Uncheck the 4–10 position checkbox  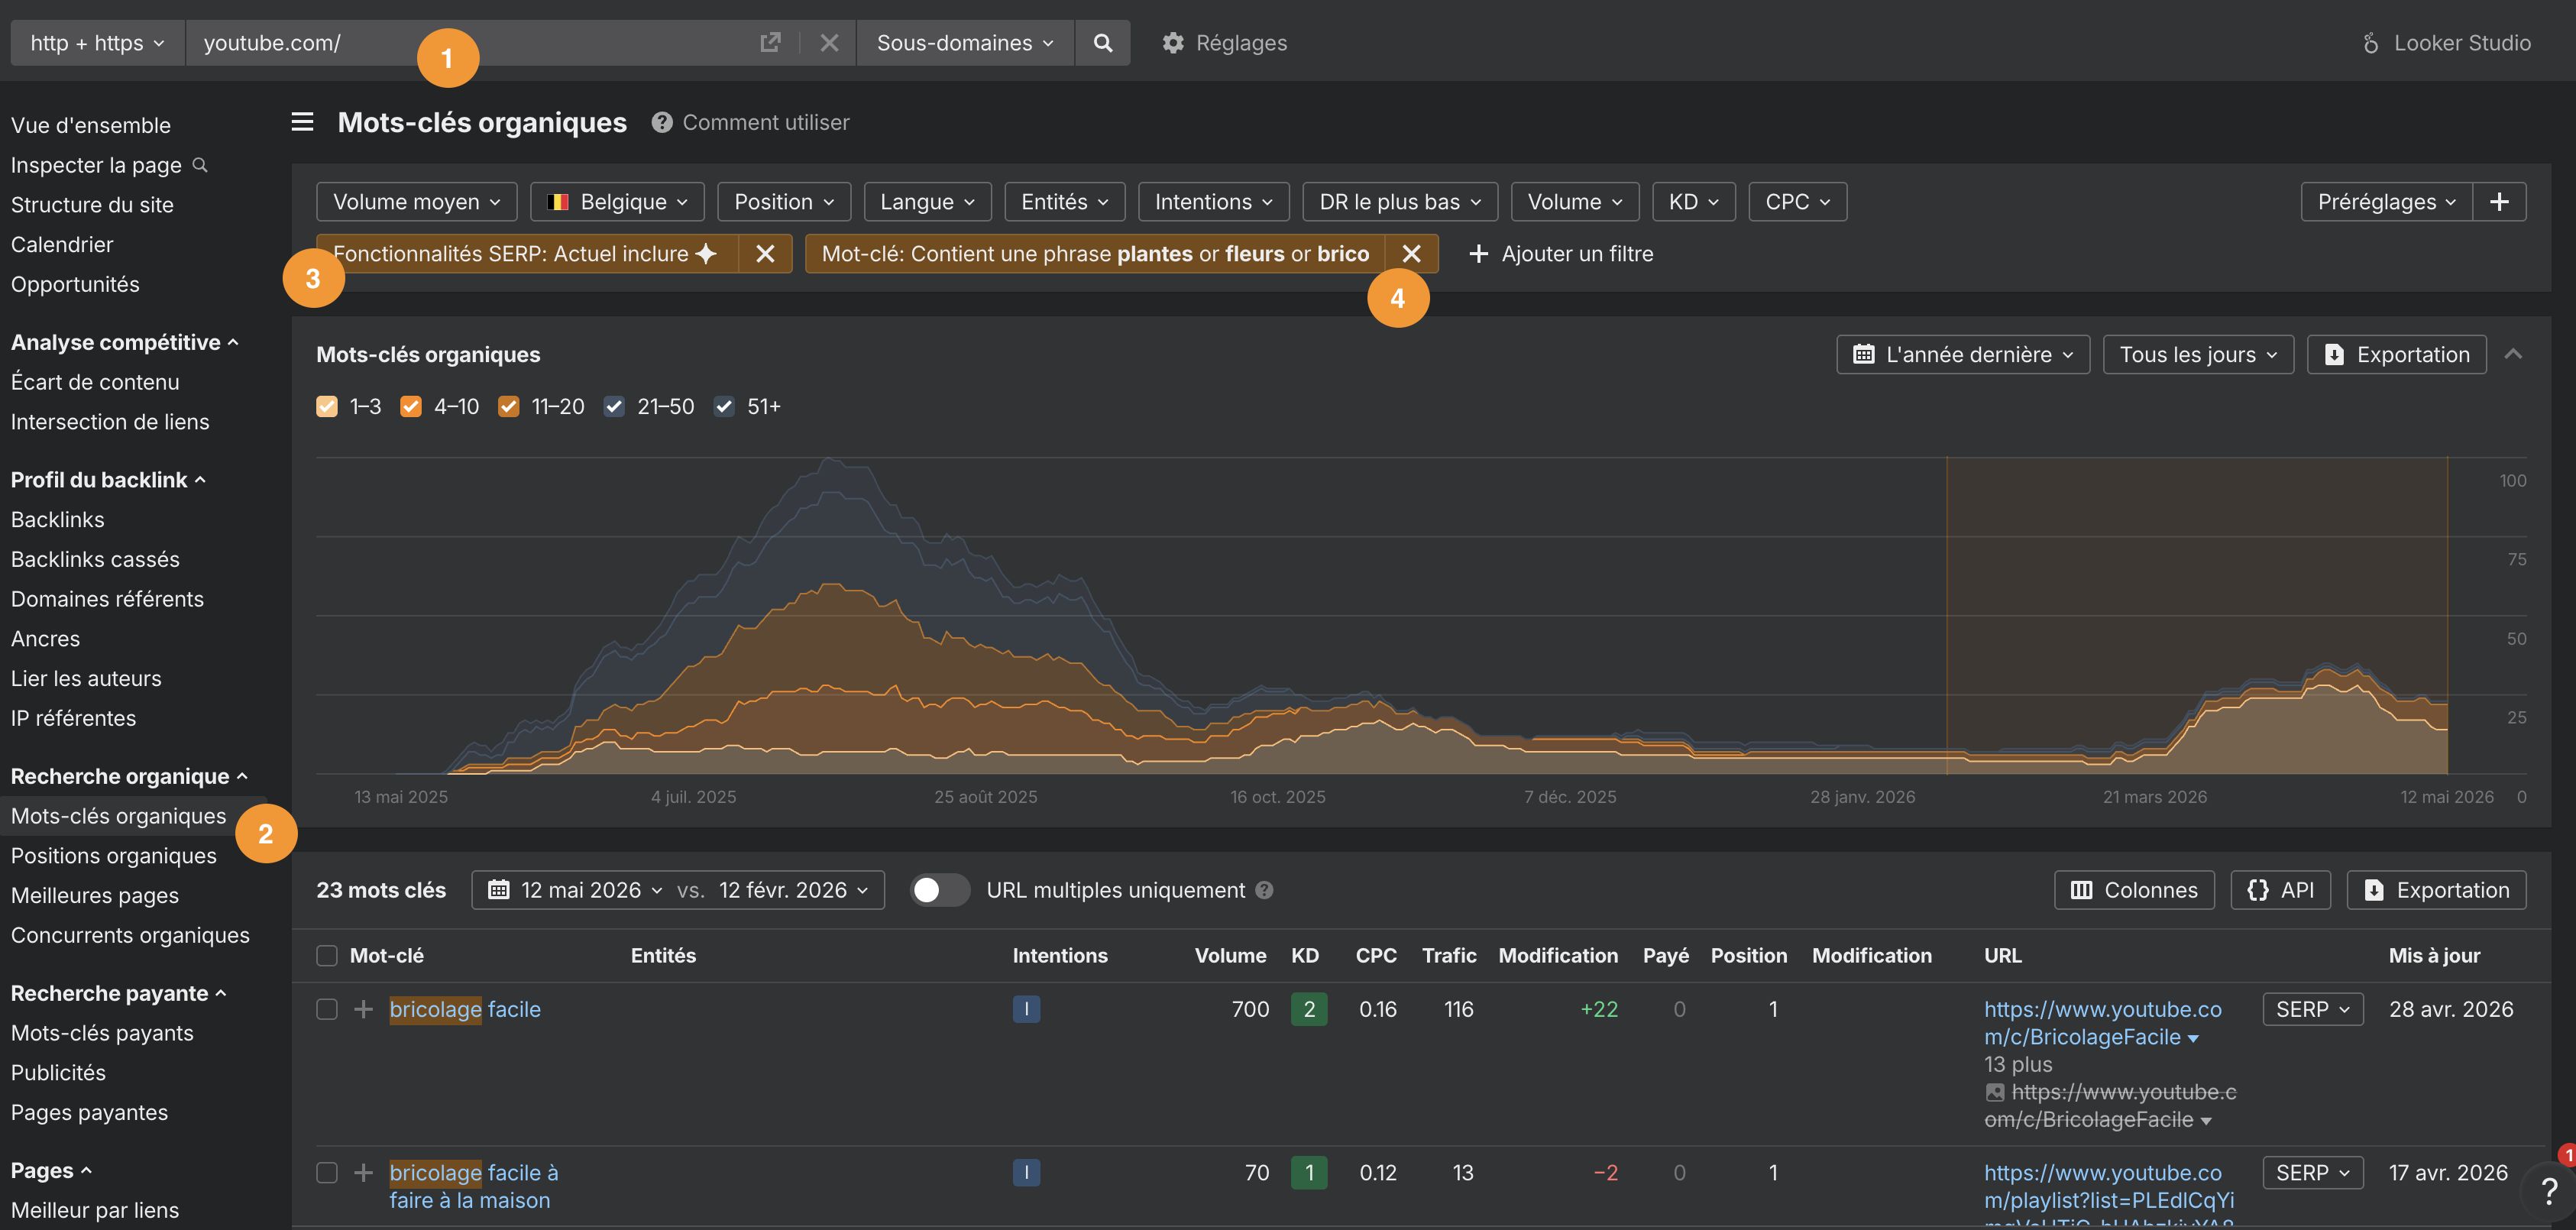click(x=411, y=407)
